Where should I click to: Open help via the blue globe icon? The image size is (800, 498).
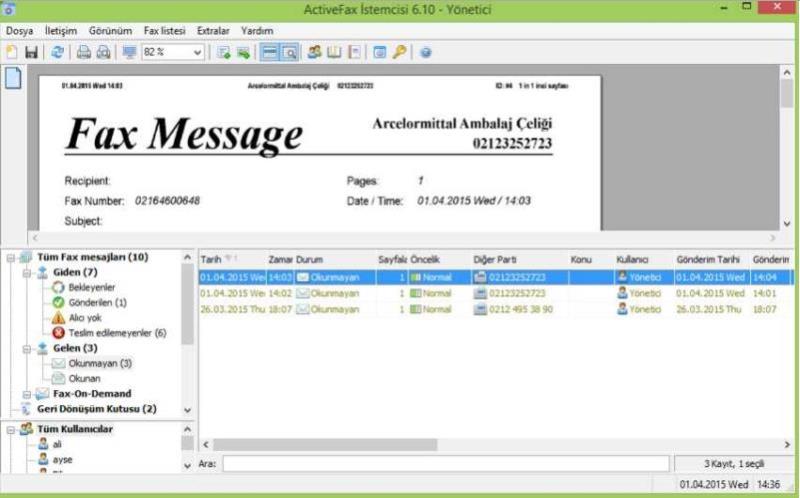[426, 52]
